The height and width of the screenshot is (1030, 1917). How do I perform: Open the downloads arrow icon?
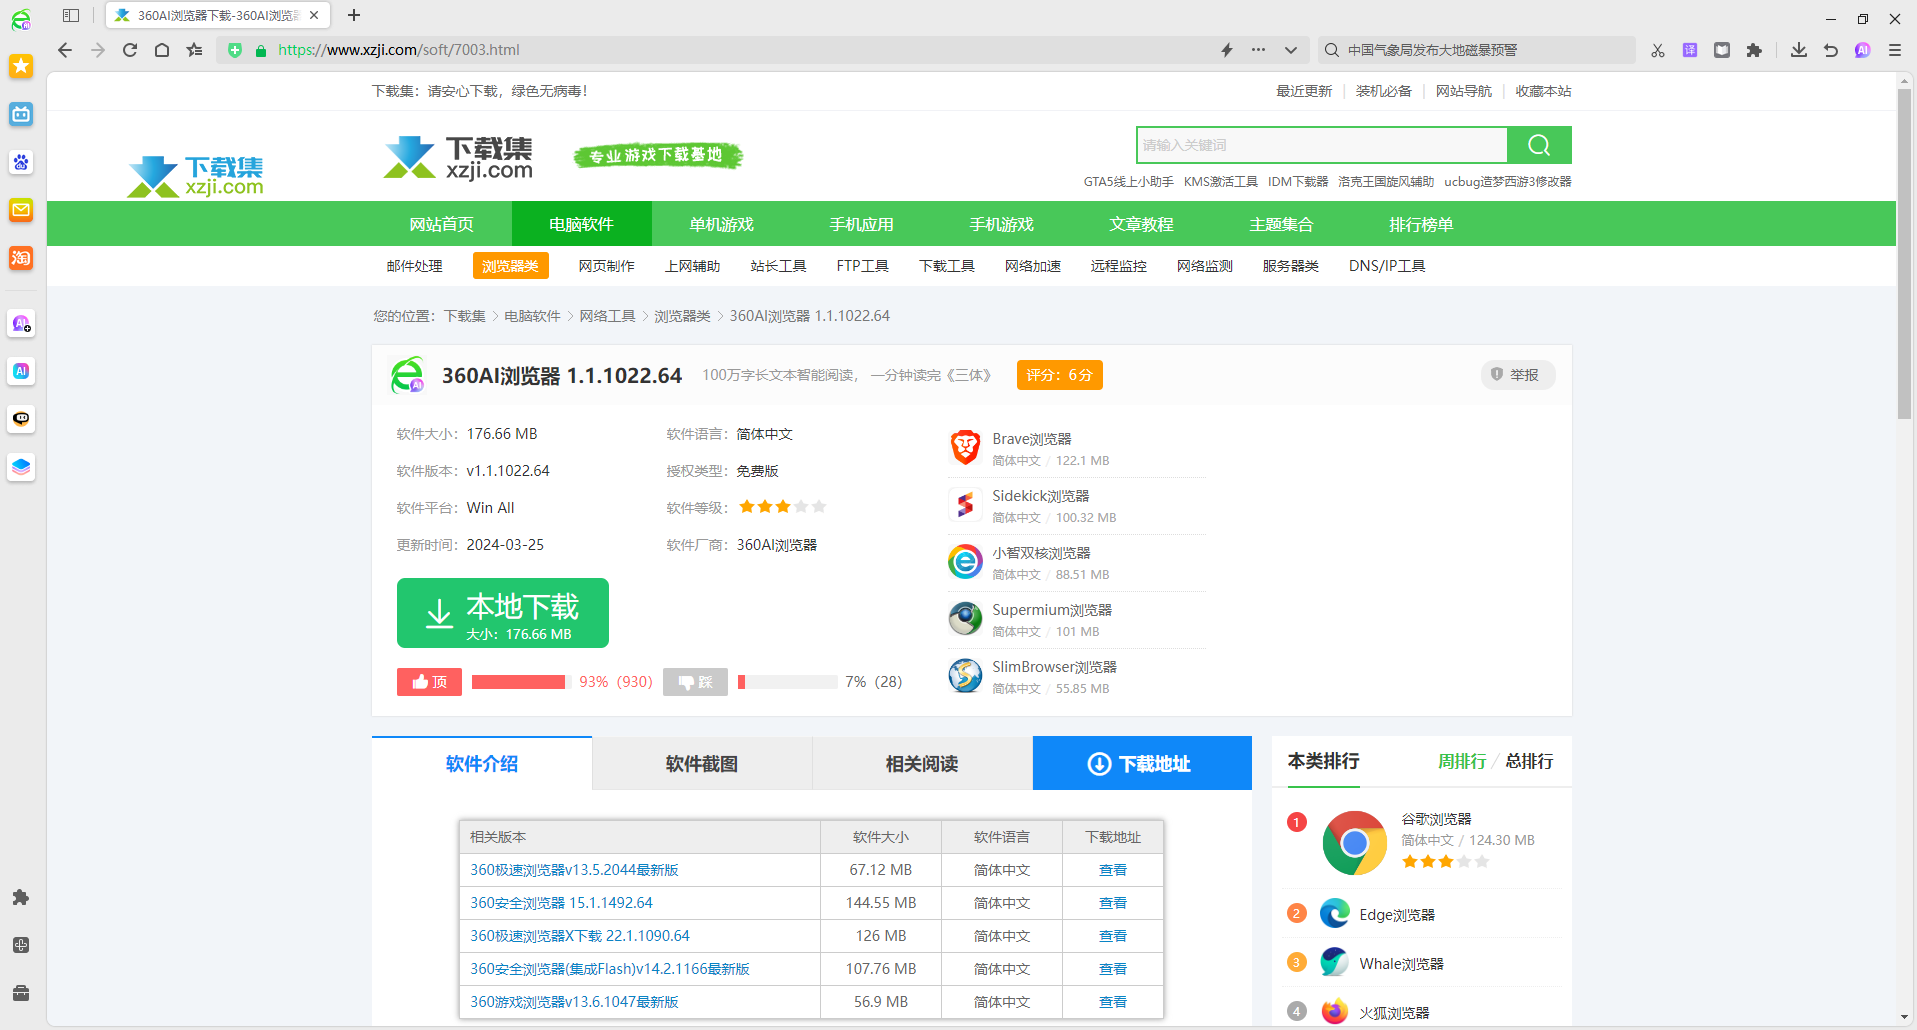click(x=1799, y=50)
